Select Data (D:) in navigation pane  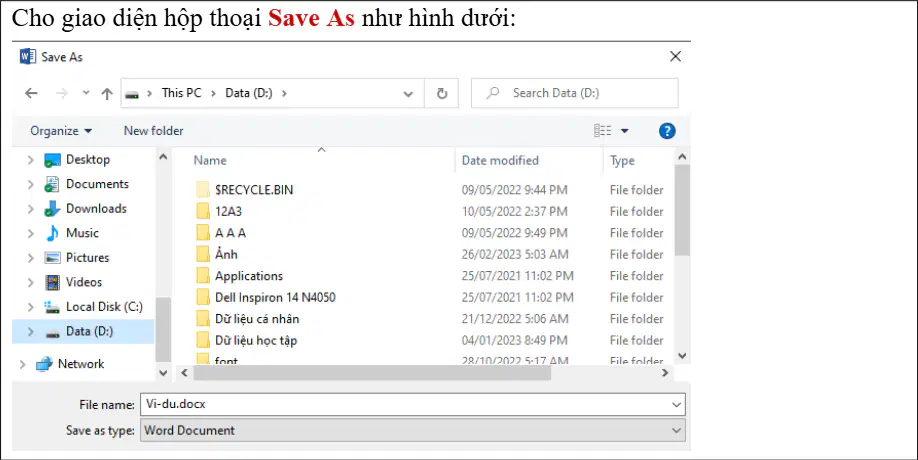(89, 331)
